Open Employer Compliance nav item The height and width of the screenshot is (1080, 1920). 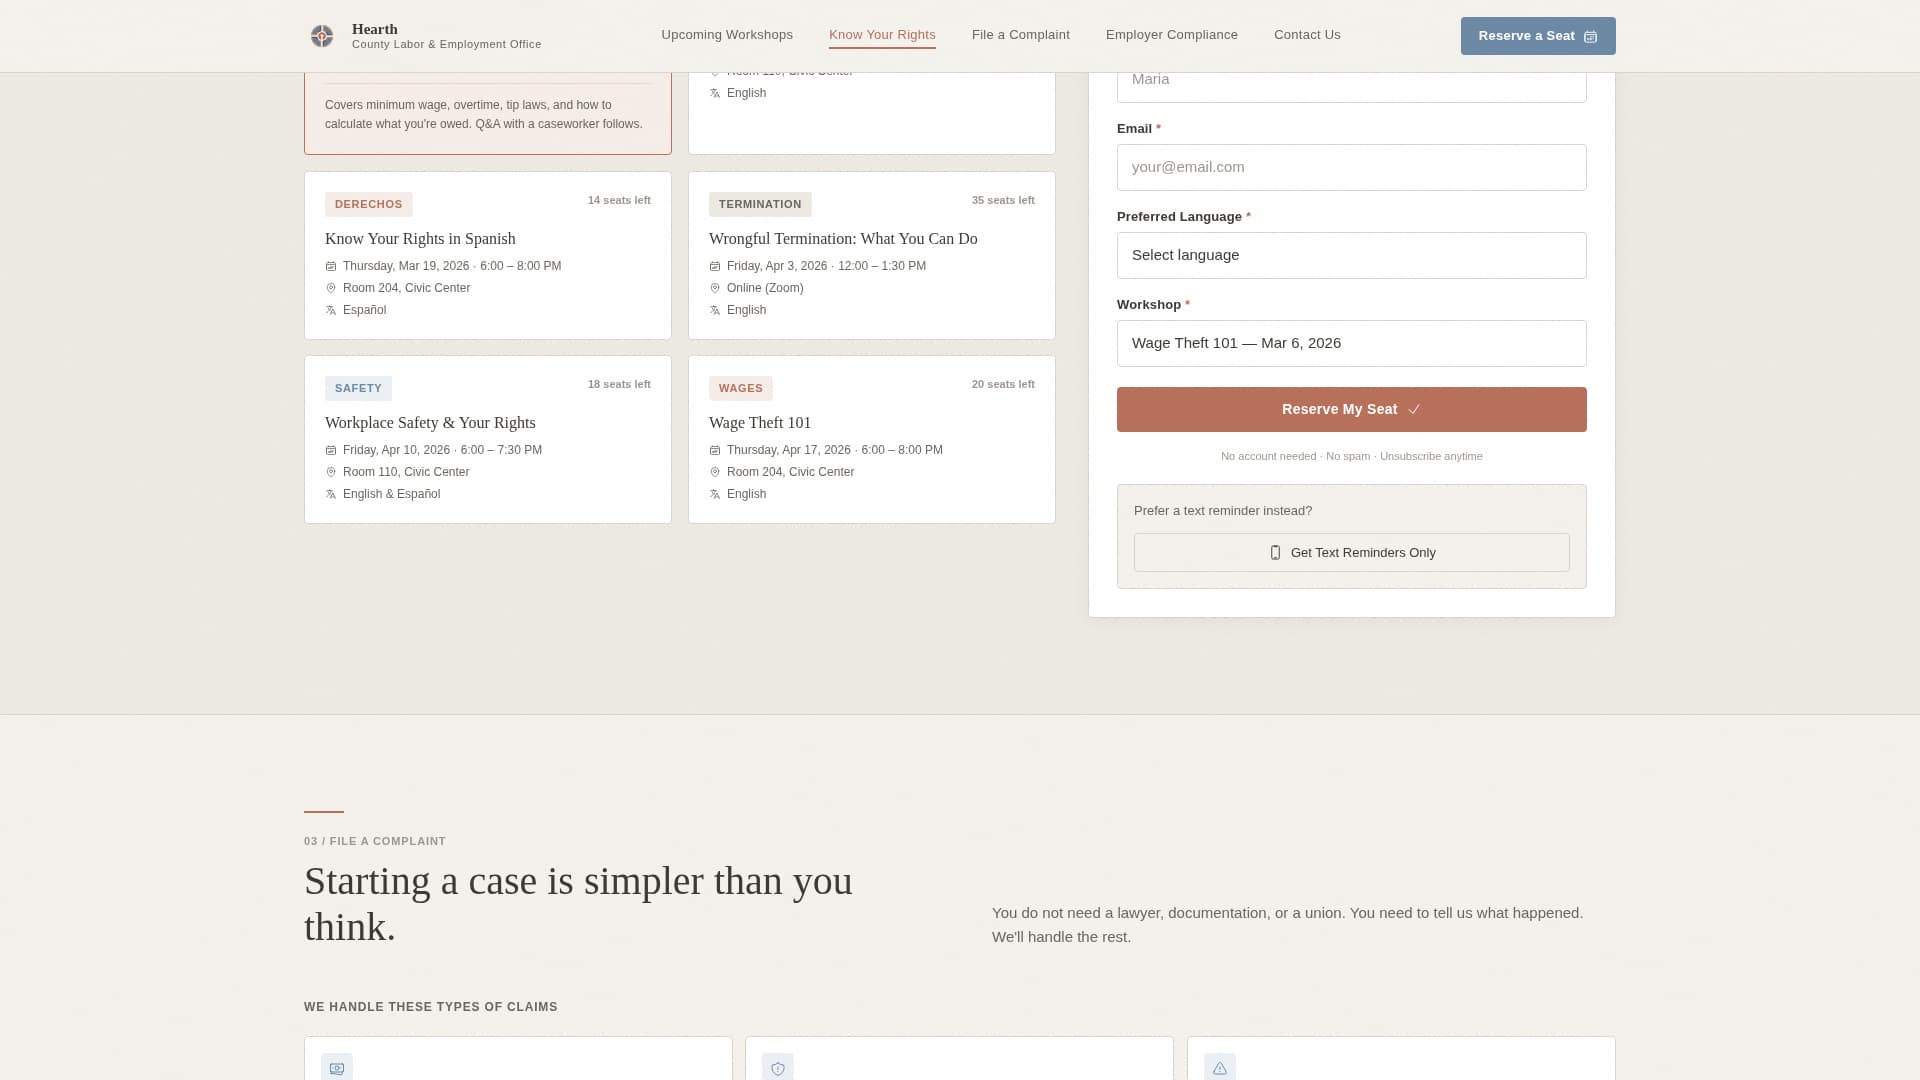pyautogui.click(x=1171, y=35)
